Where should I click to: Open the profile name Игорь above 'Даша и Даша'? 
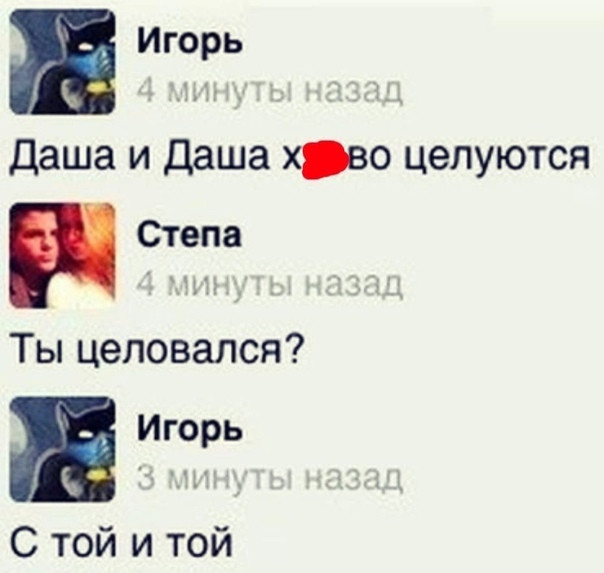point(190,43)
